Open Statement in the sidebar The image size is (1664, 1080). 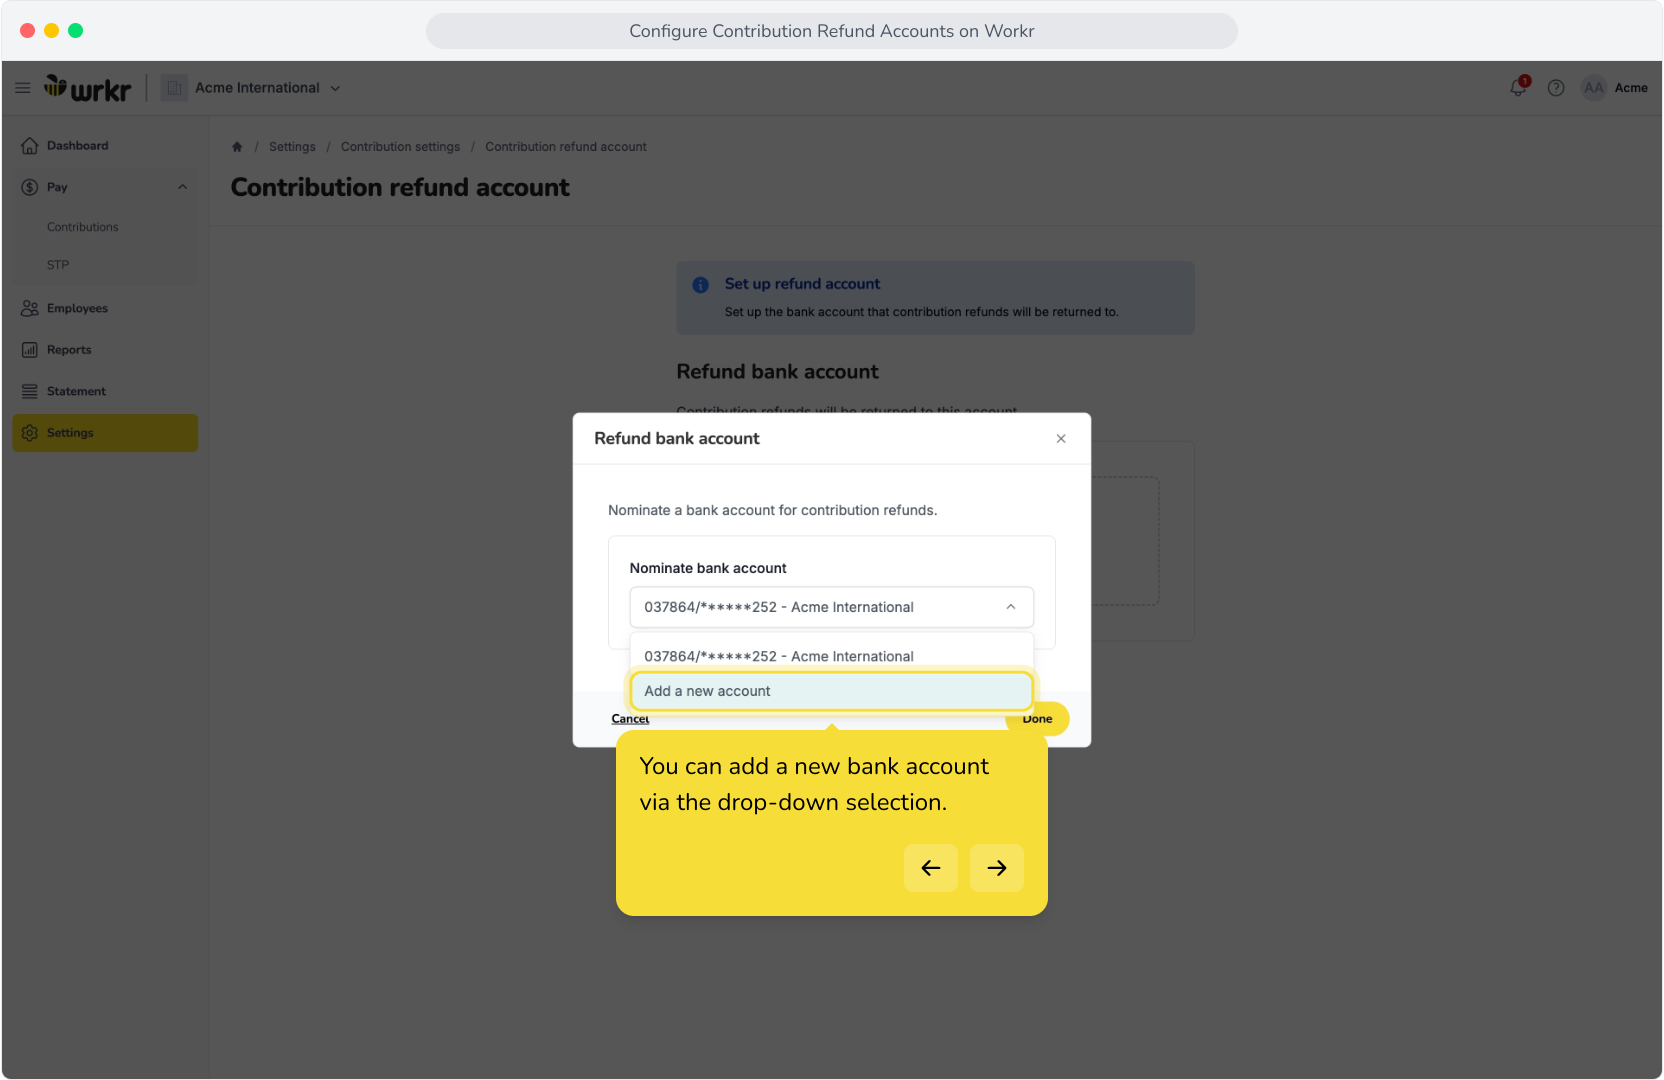tap(105, 391)
